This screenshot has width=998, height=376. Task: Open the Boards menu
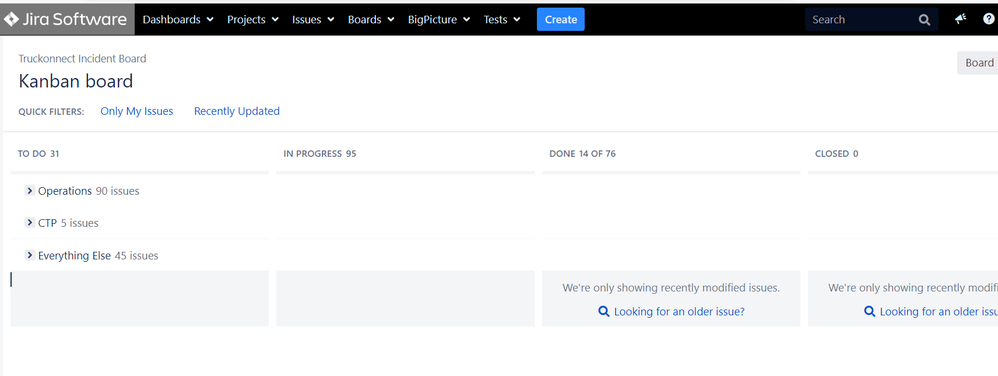click(x=371, y=20)
